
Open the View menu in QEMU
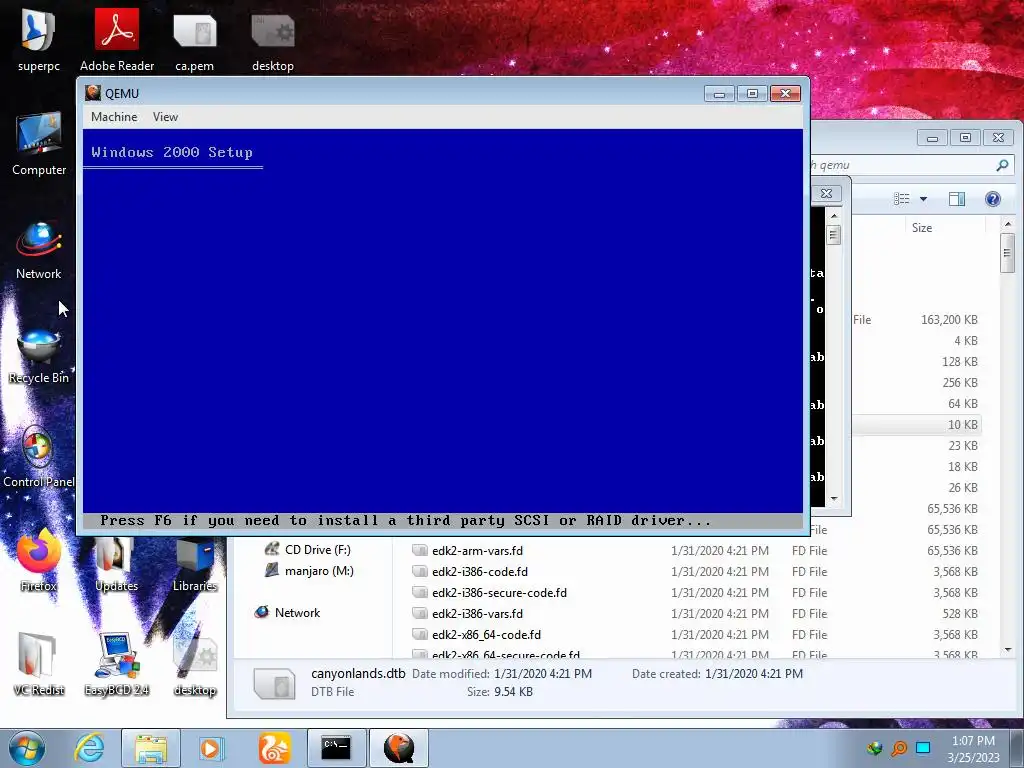pyautogui.click(x=165, y=117)
